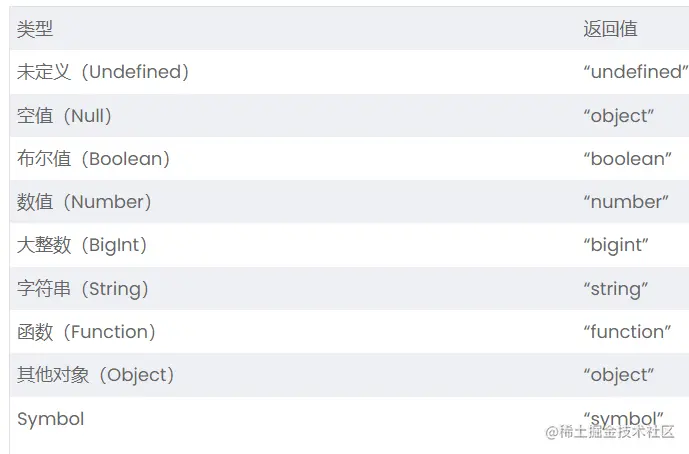Click the "undefined" return value
Screen dimensions: 689x454
tap(635, 72)
